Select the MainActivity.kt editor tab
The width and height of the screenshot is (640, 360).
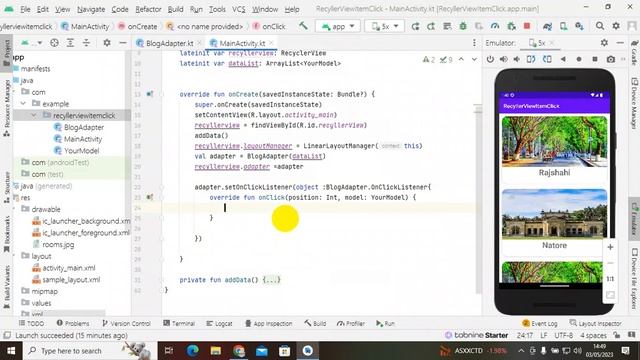242,43
